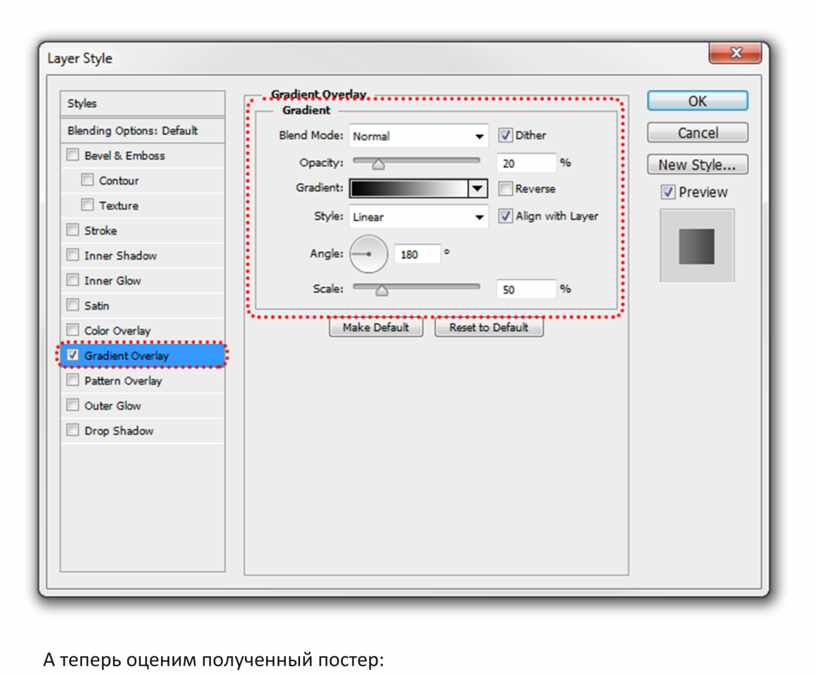816x675 pixels.
Task: Click the style preview thumbnail
Action: tap(697, 246)
